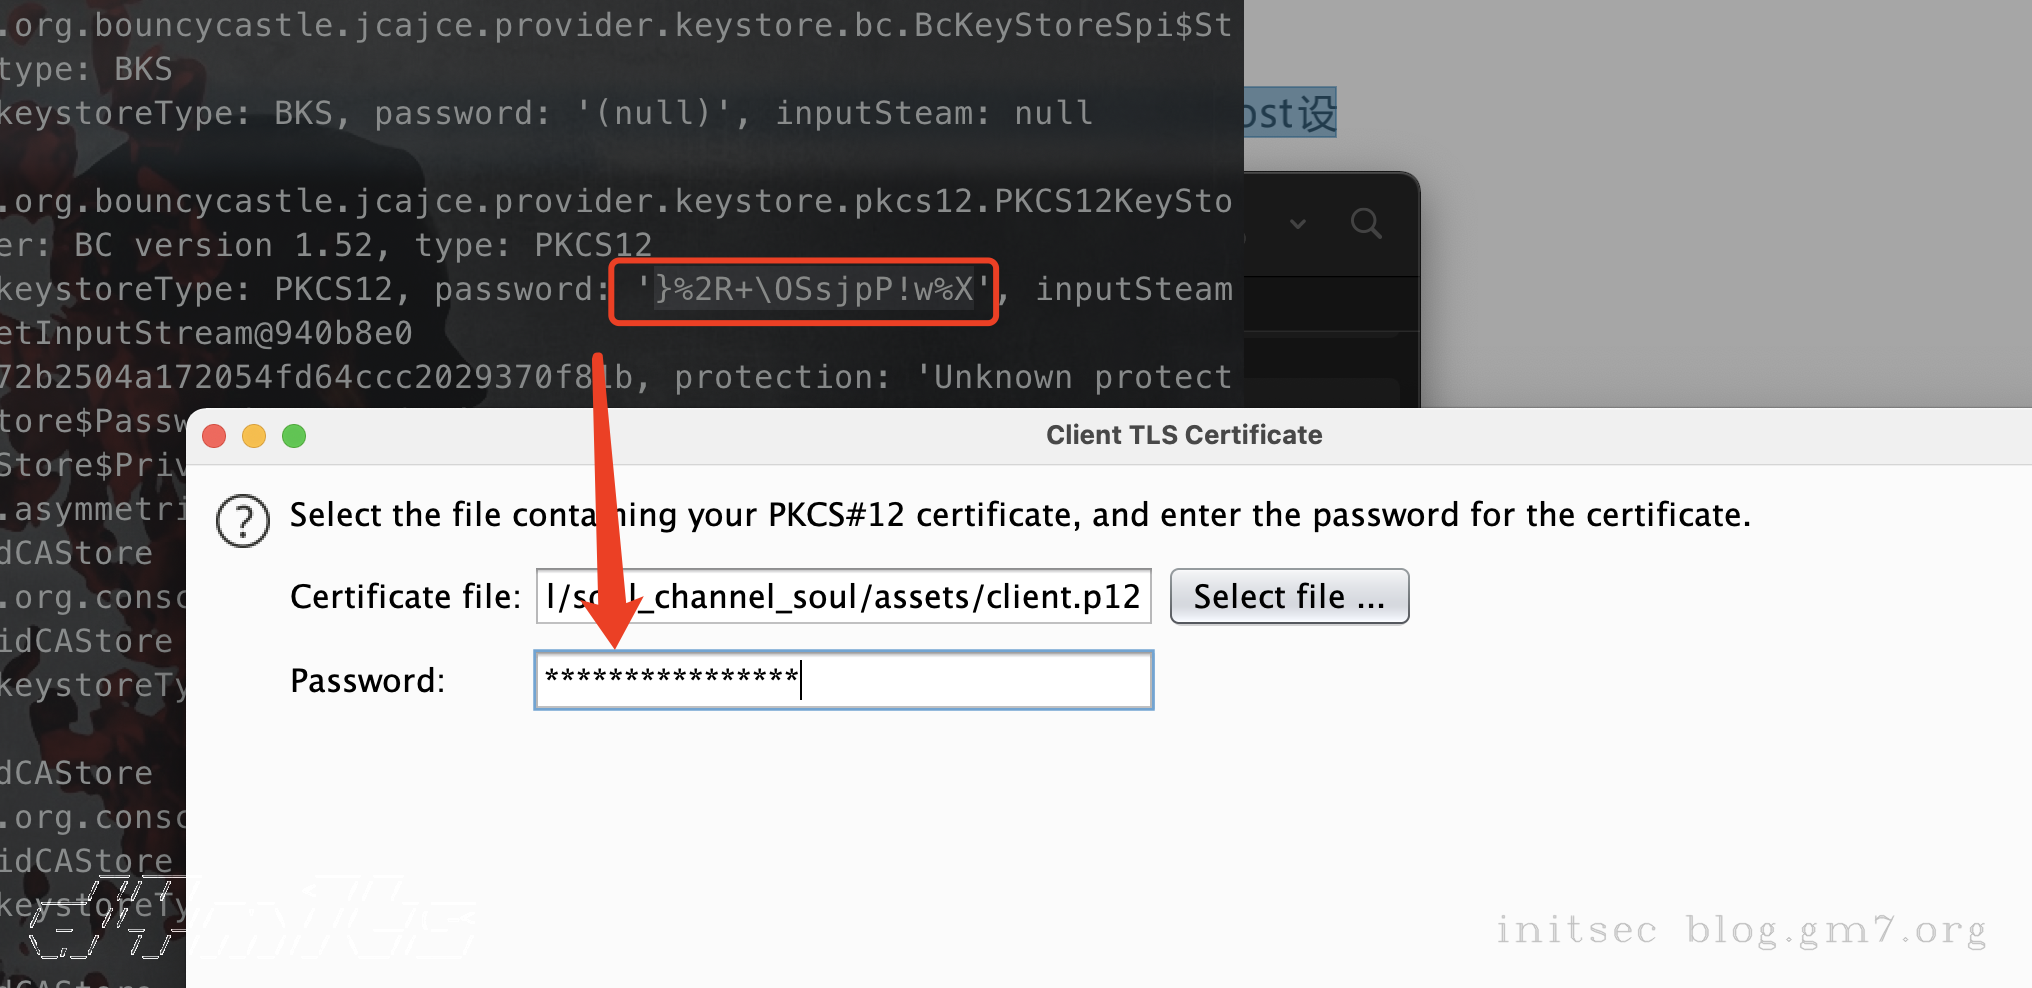Maximize the dialog with the green button
Image resolution: width=2032 pixels, height=988 pixels.
294,436
